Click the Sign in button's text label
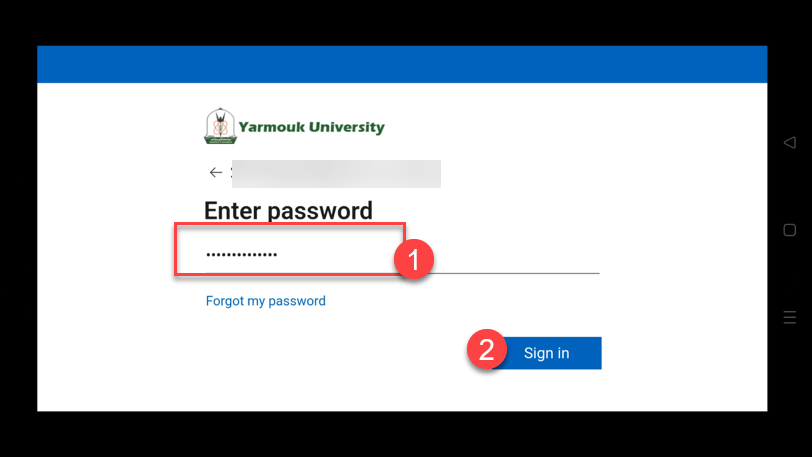812x457 pixels. 546,353
